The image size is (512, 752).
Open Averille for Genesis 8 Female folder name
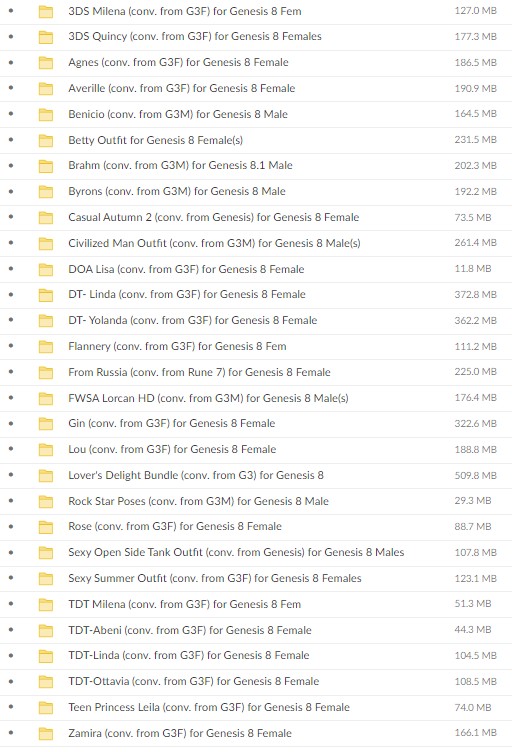(x=182, y=88)
